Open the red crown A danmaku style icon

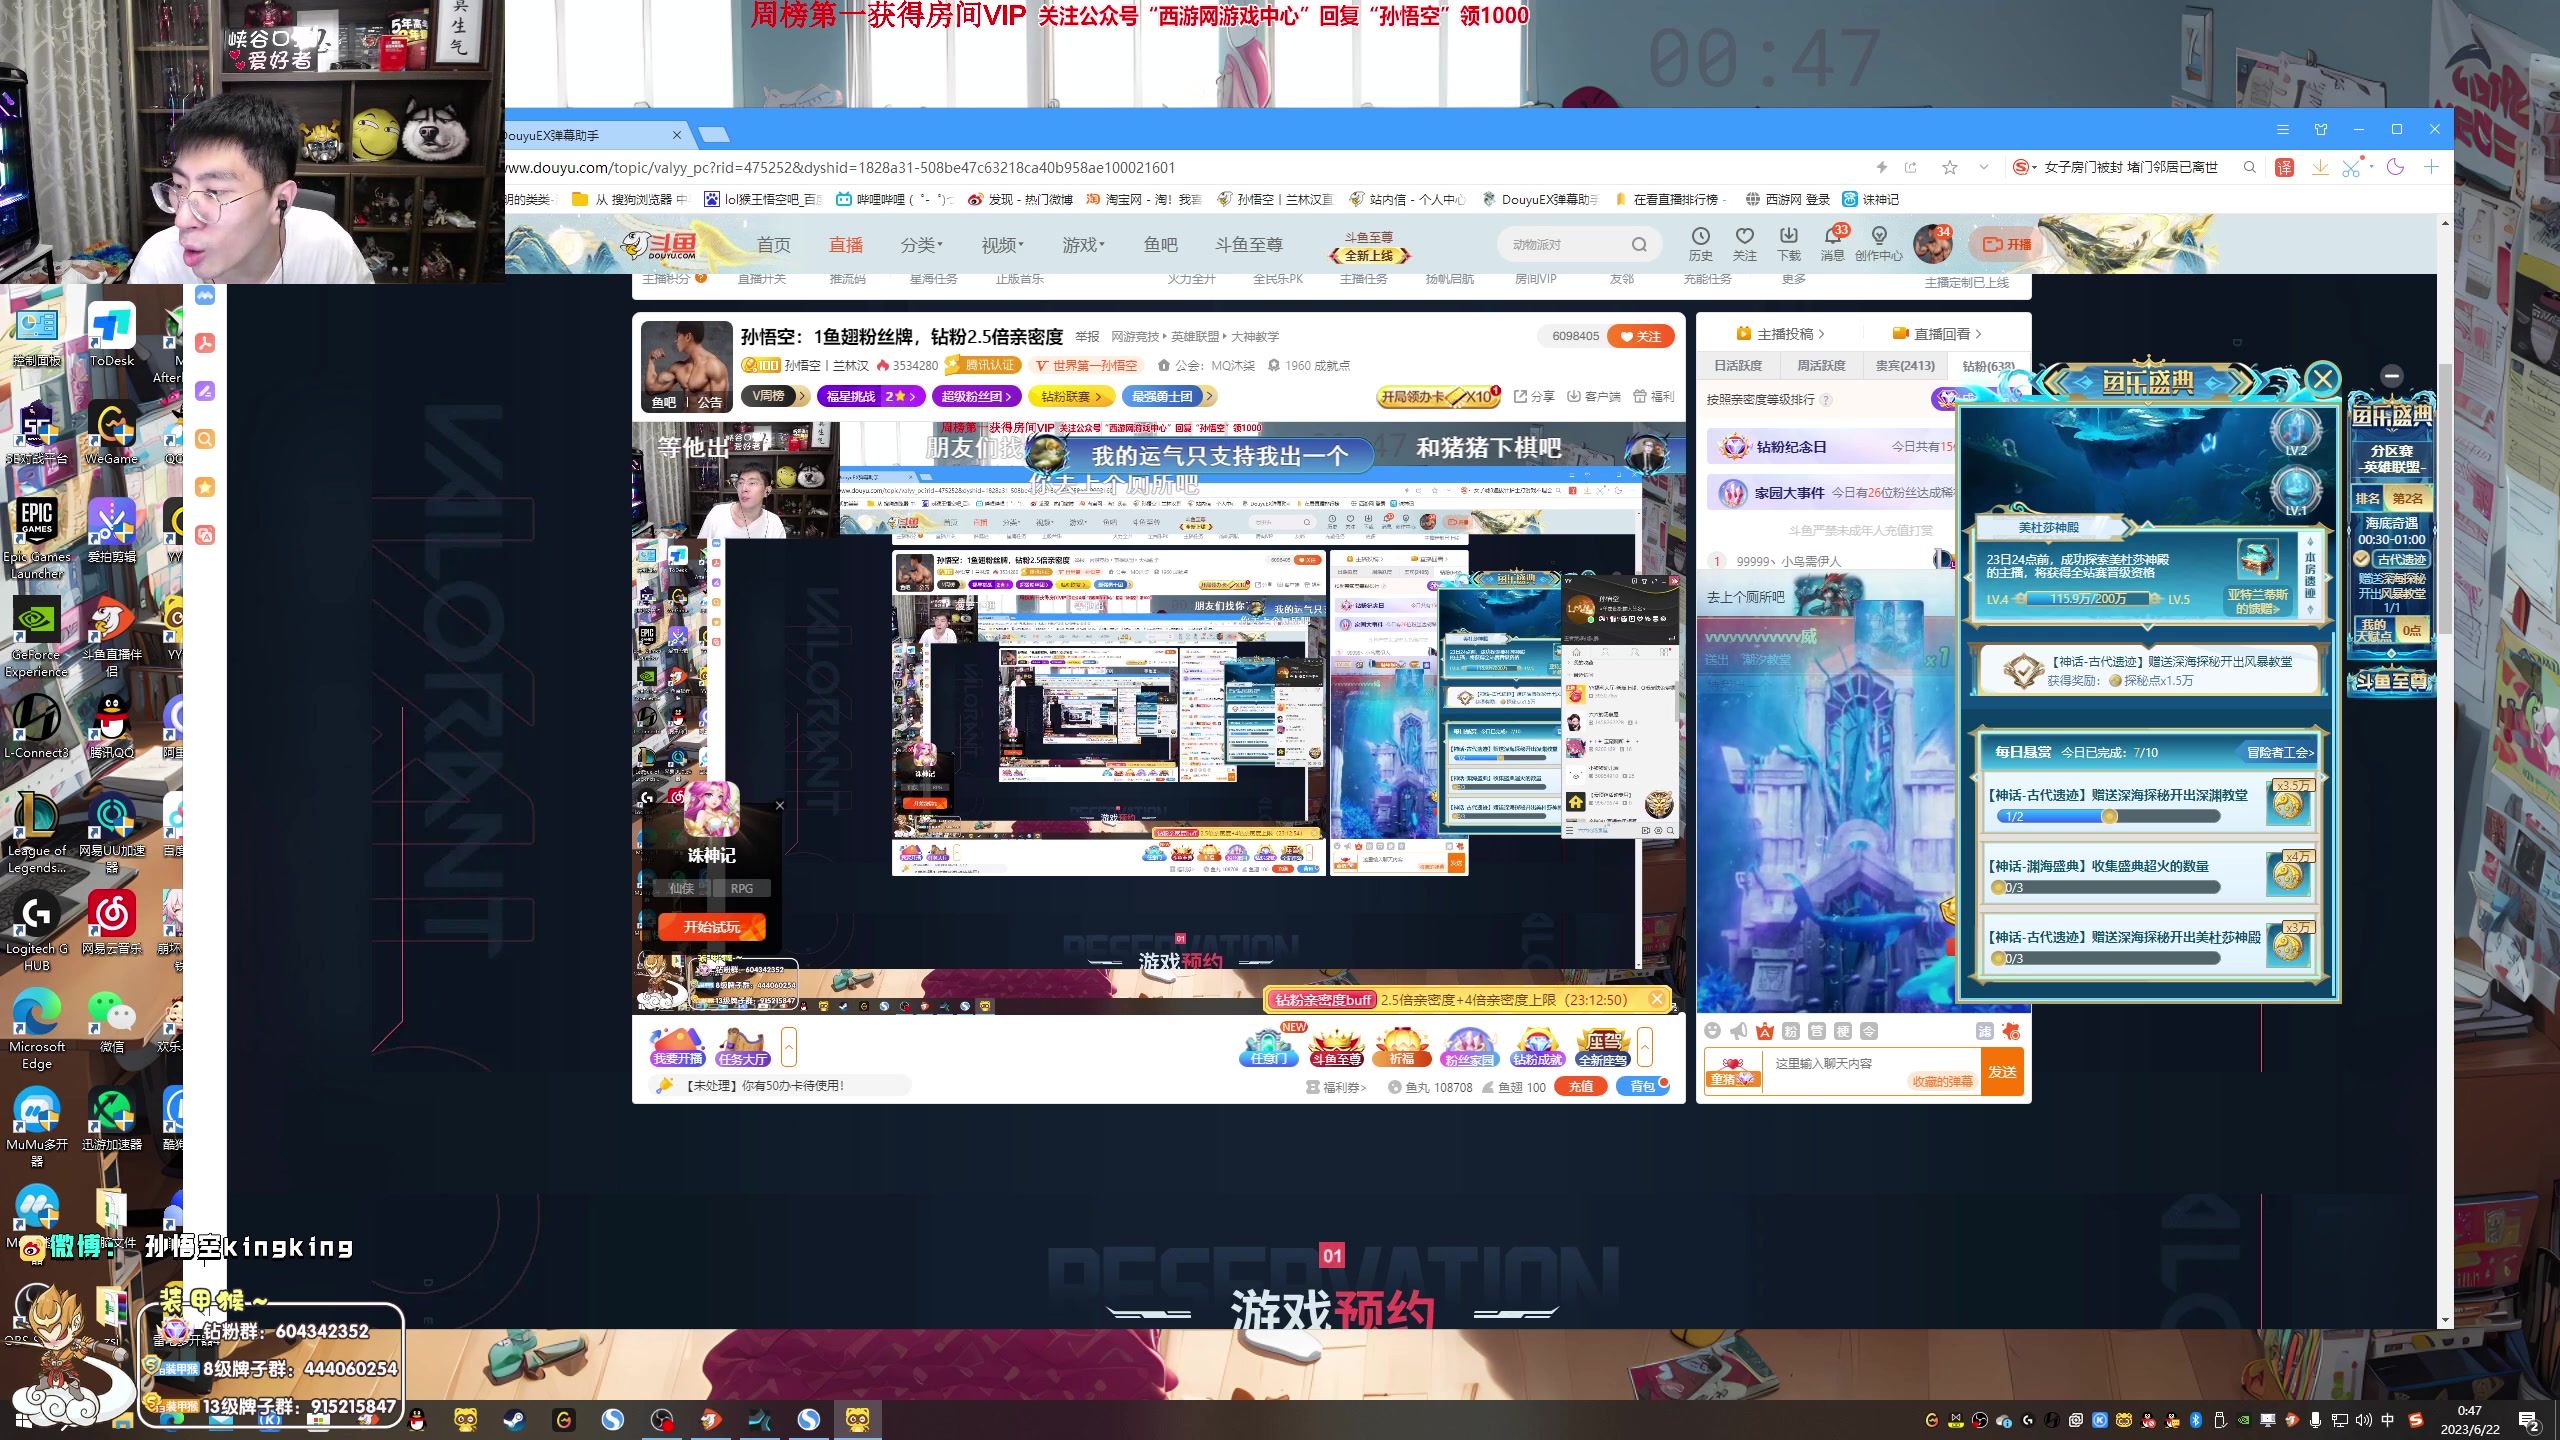coord(1765,1031)
